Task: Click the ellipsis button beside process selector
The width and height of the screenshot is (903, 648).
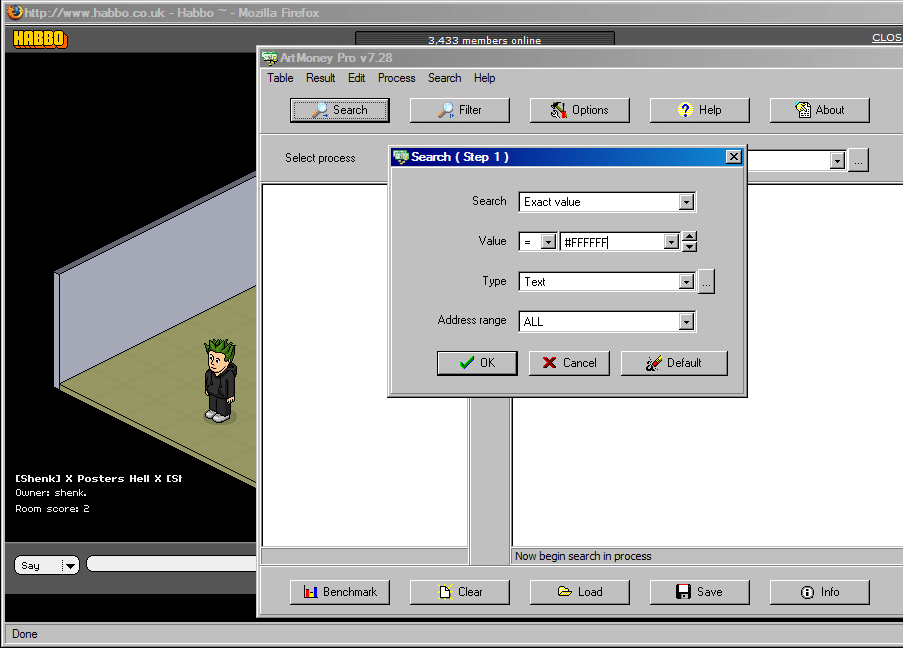Action: (858, 161)
